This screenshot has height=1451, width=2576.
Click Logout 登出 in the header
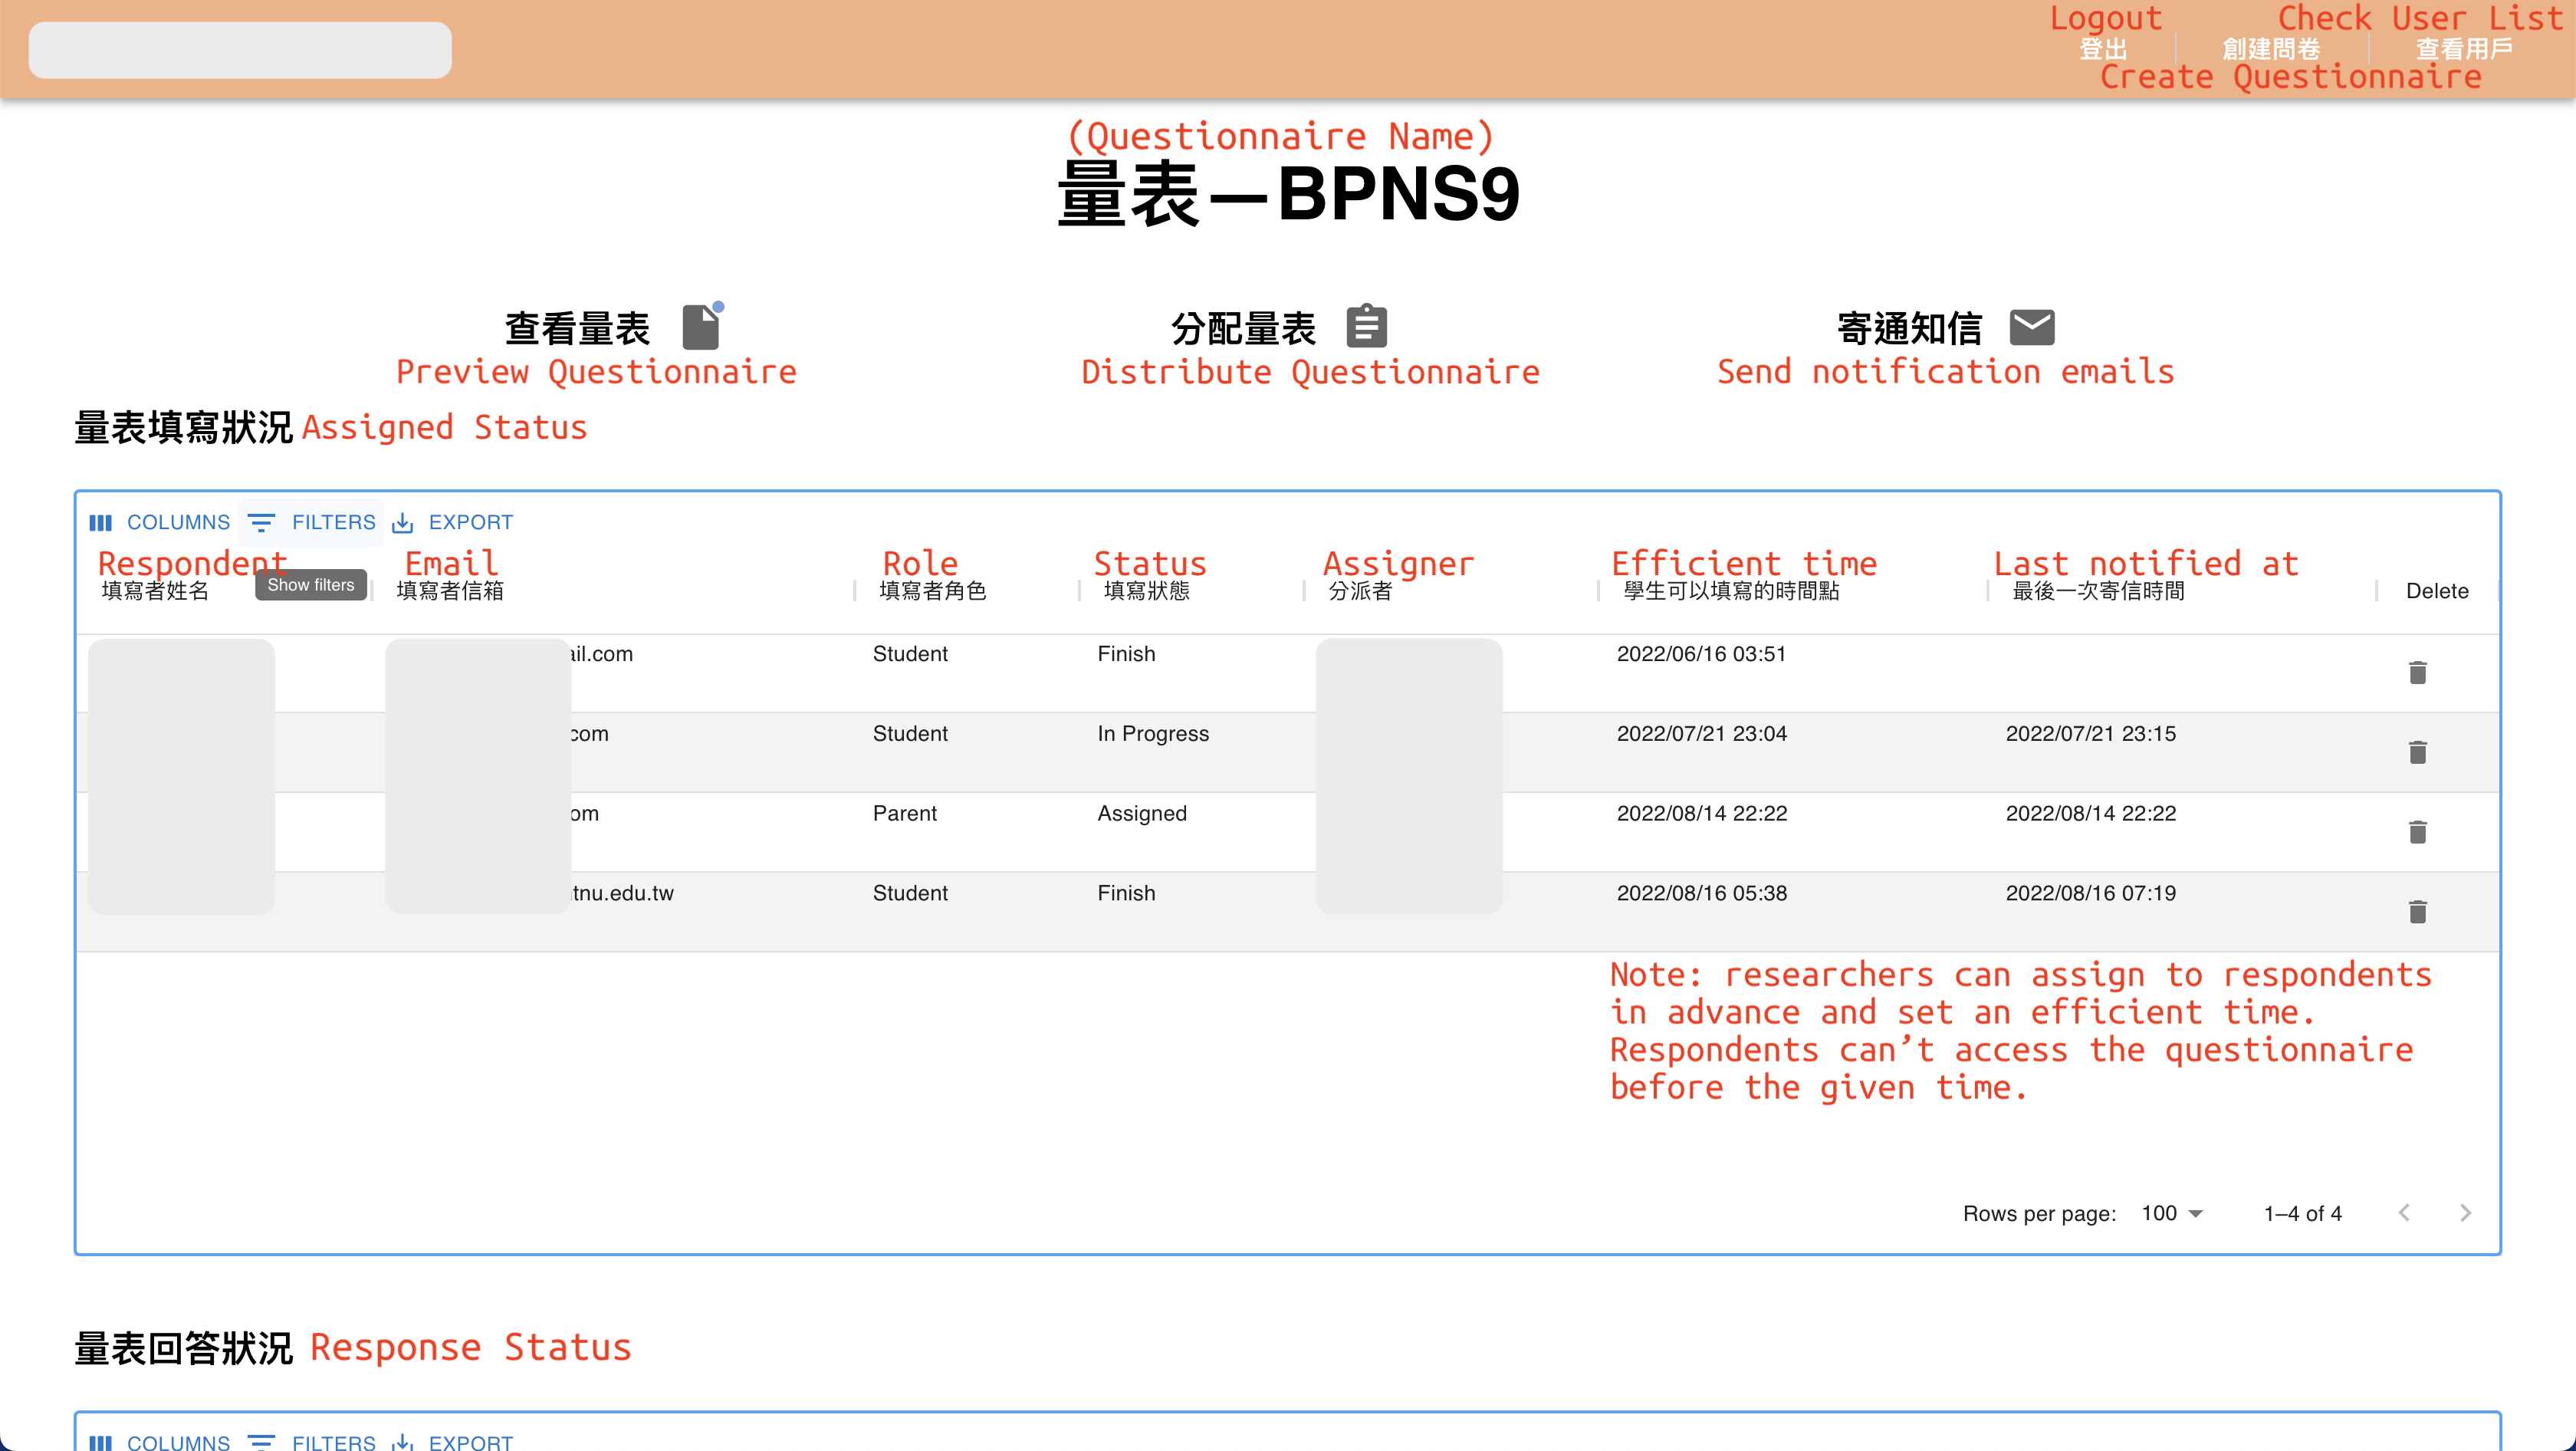click(2104, 48)
